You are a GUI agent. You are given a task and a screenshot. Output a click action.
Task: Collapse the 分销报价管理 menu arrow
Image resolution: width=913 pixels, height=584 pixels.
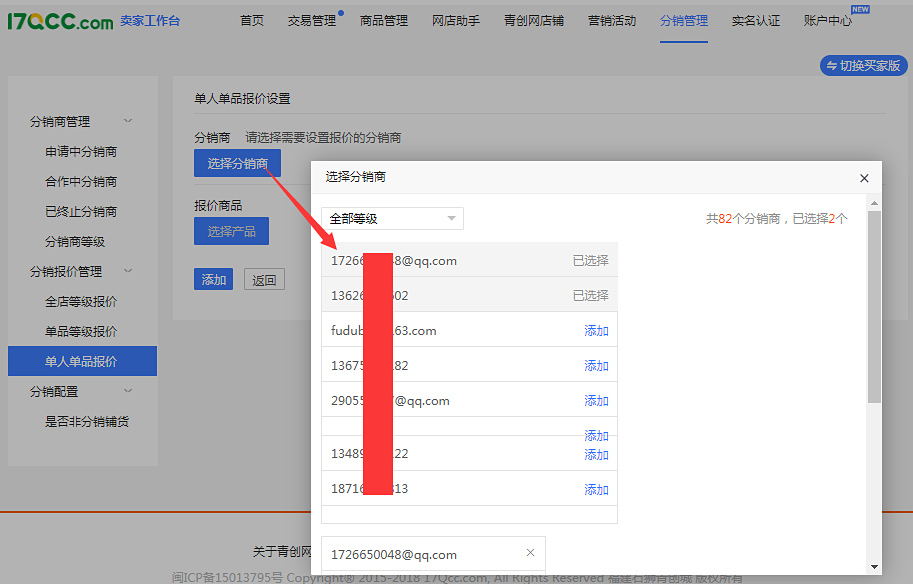tap(127, 270)
